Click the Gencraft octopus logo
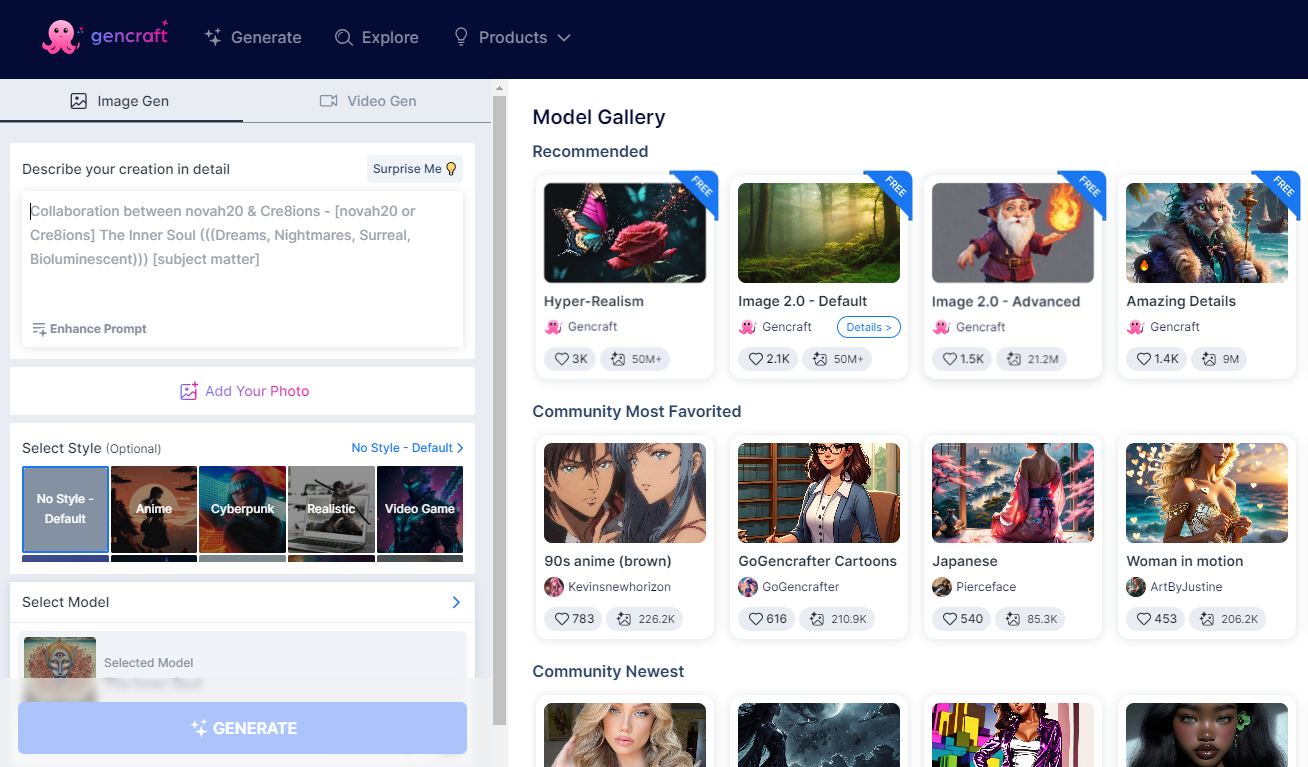This screenshot has width=1308, height=767. point(59,36)
